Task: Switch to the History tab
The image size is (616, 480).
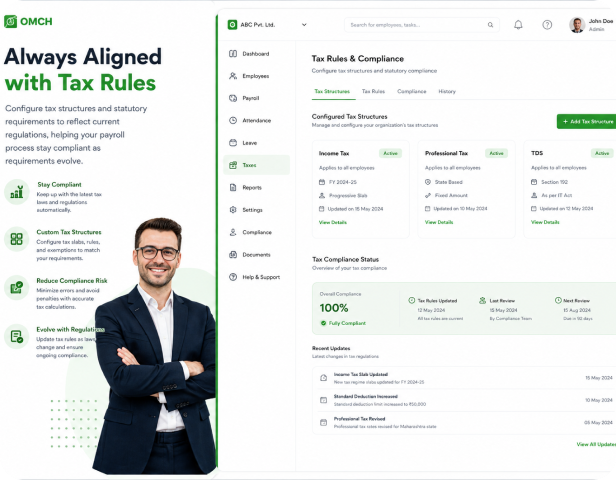Action: click(447, 92)
